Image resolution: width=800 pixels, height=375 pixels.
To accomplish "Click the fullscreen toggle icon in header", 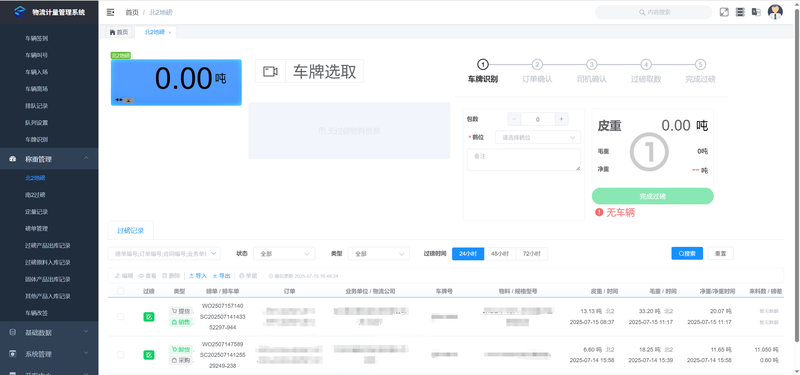I will (x=723, y=12).
